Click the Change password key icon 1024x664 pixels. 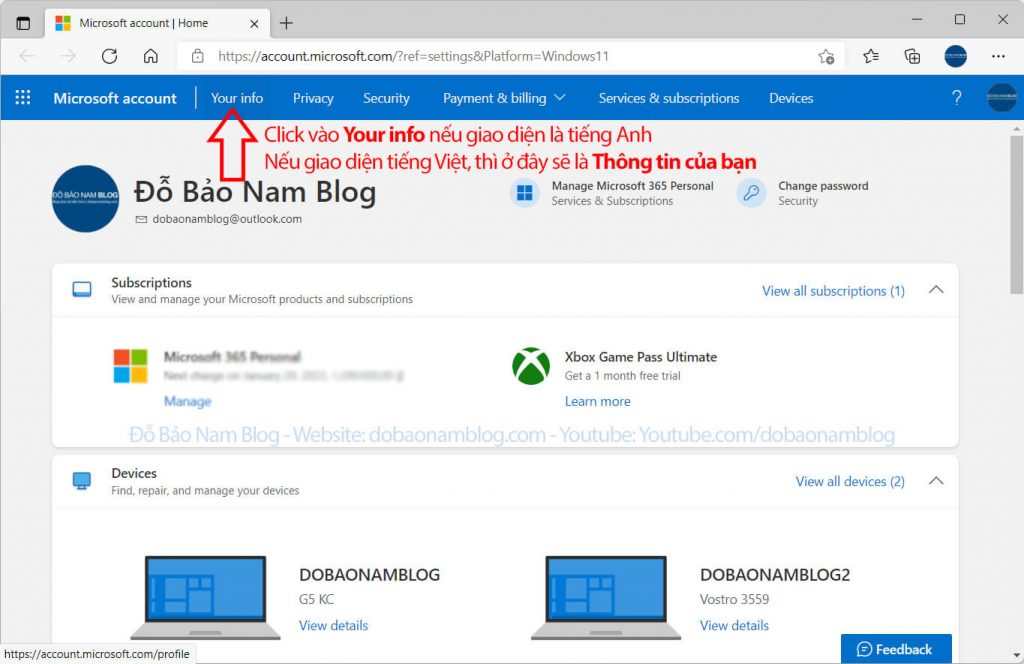(x=751, y=193)
